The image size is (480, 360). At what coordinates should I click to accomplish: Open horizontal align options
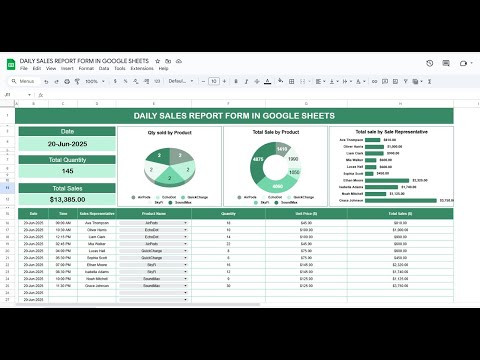coord(320,81)
